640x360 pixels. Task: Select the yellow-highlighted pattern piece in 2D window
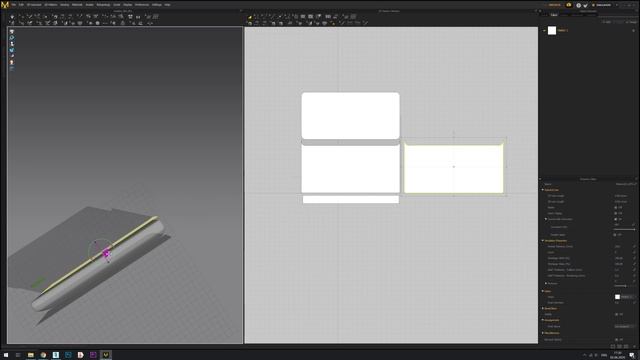[453, 167]
